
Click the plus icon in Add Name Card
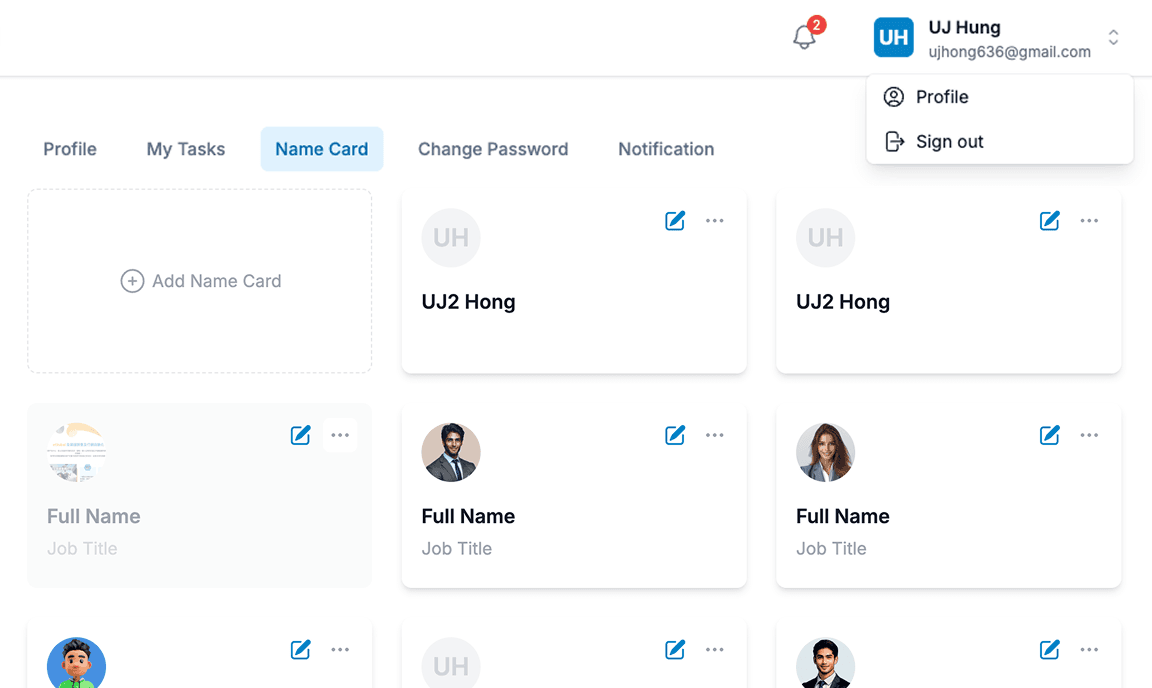132,281
